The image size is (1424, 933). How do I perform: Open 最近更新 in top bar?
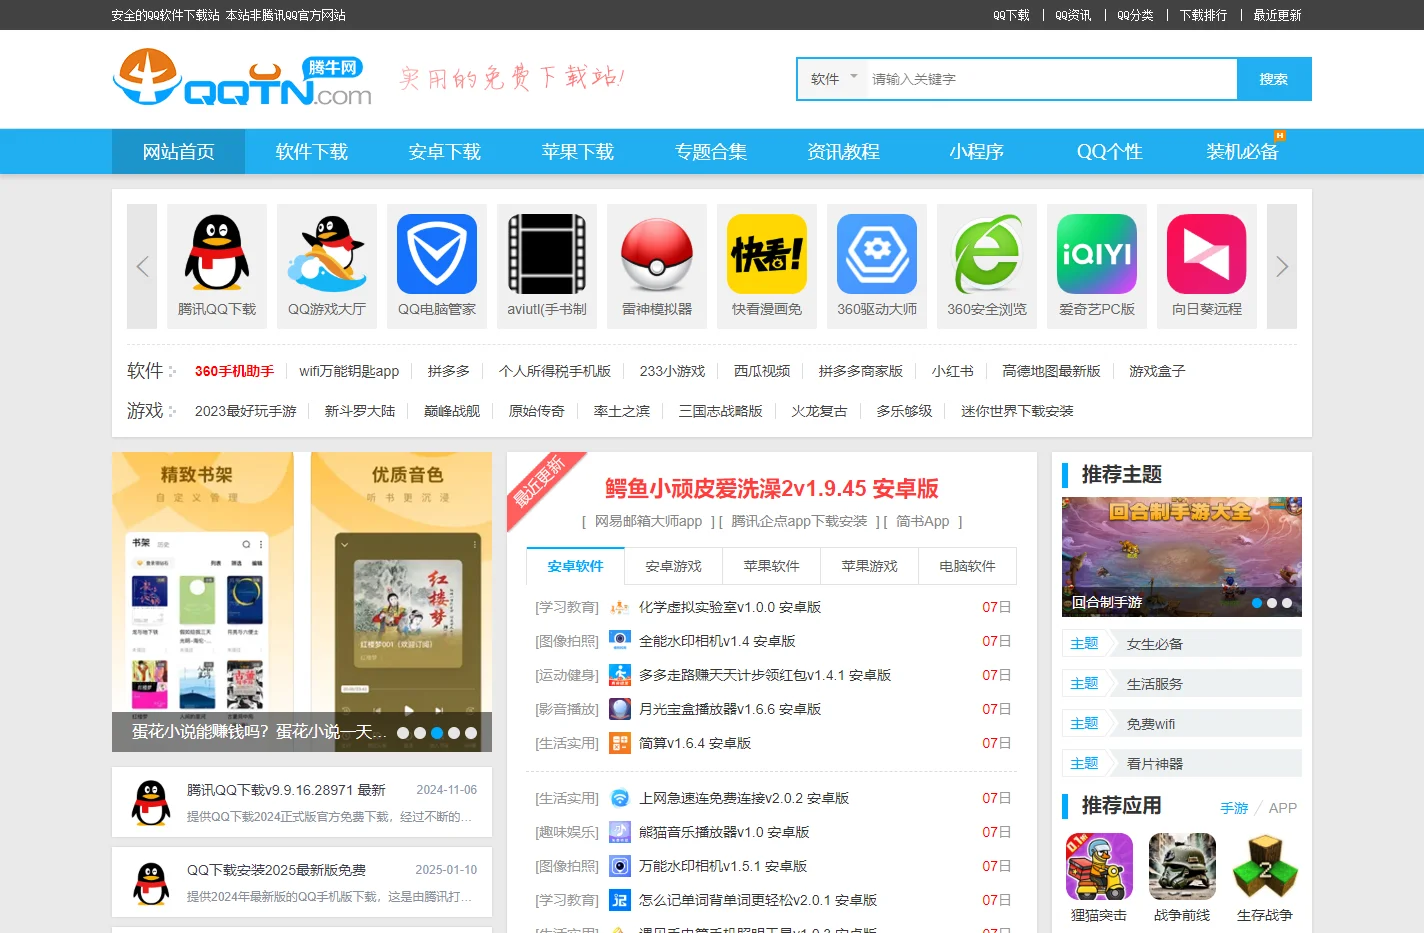tap(1277, 15)
